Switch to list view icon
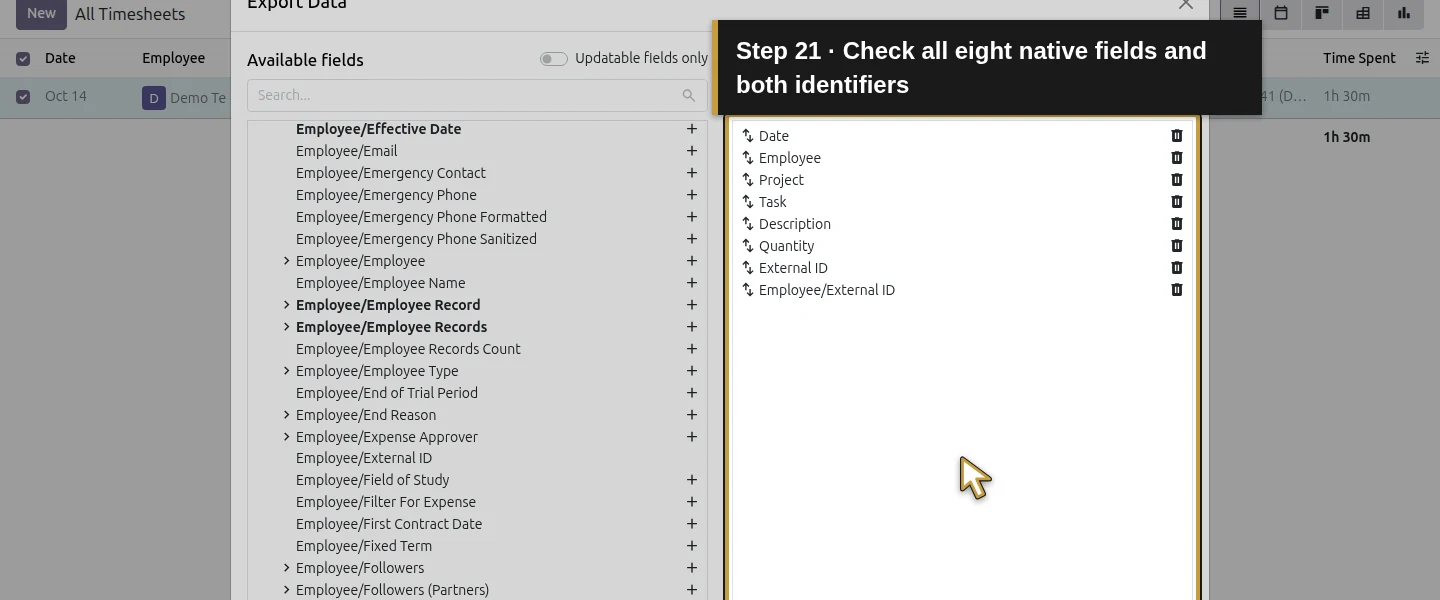This screenshot has height=600, width=1440. [x=1240, y=13]
